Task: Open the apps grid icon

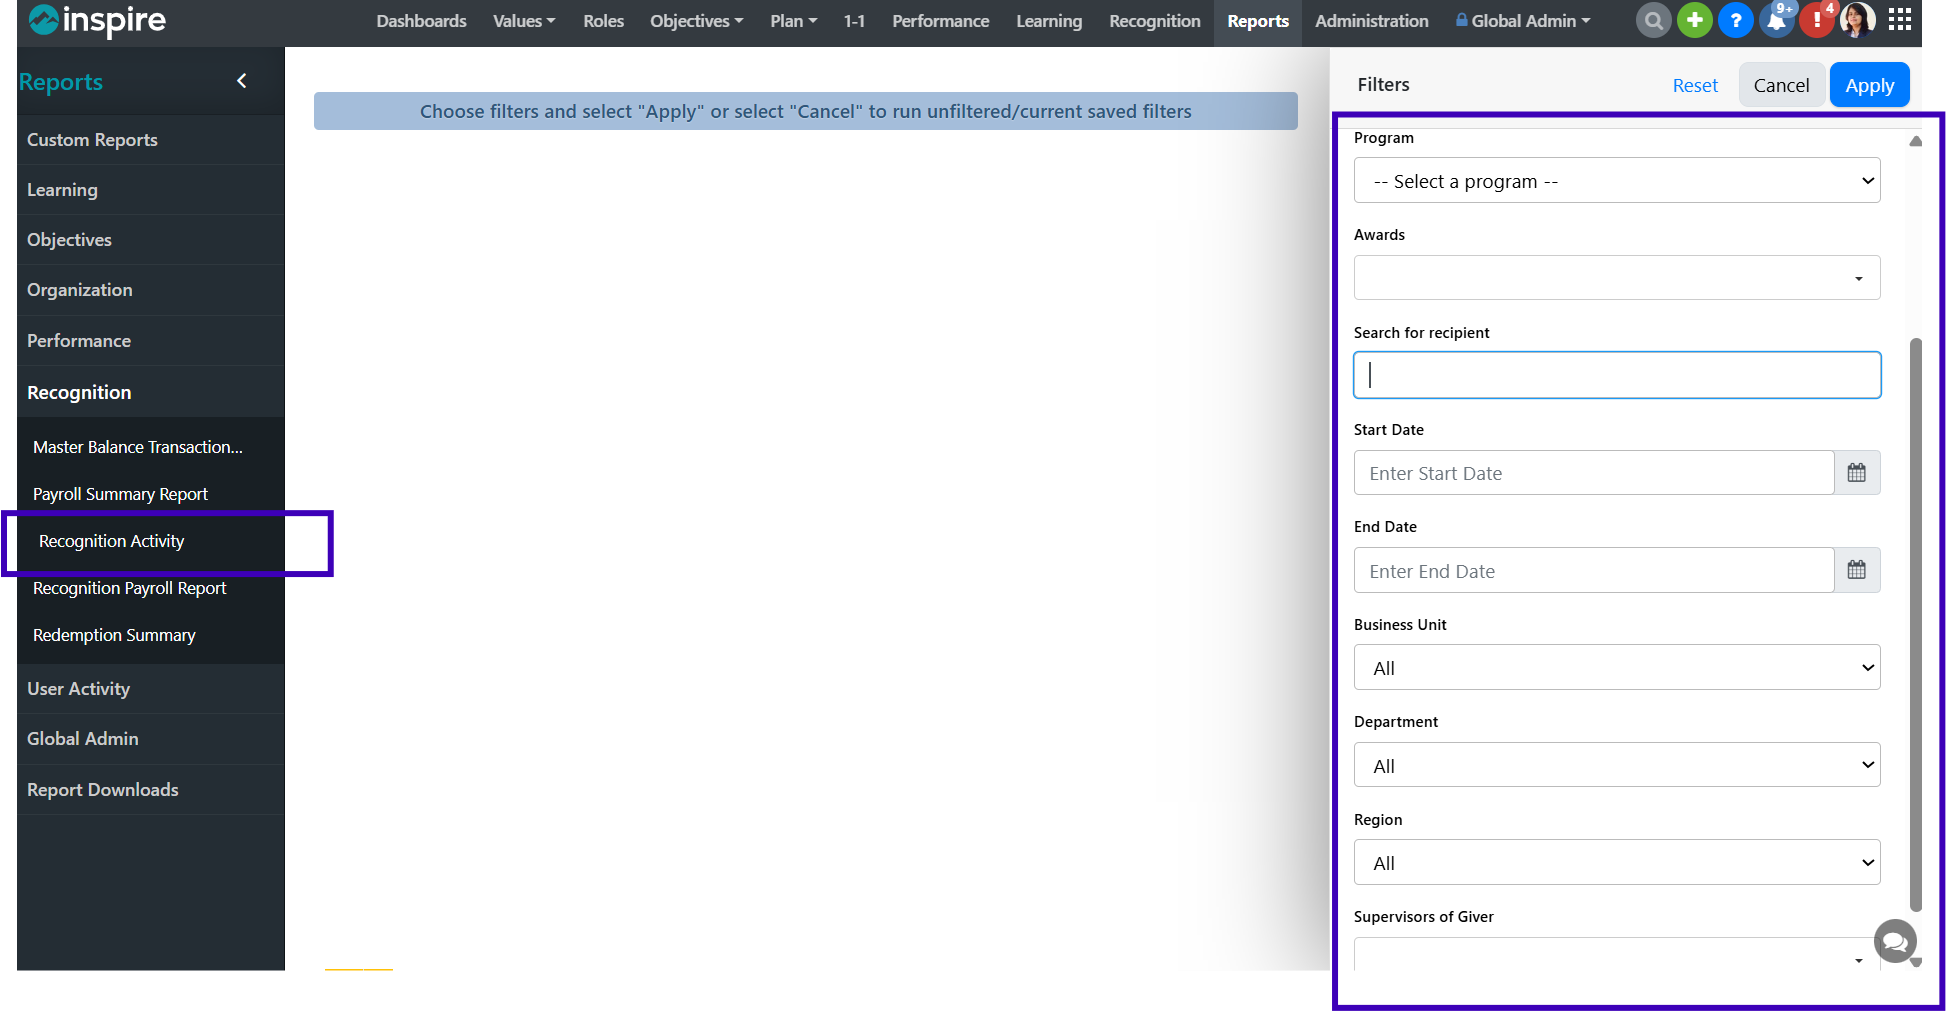Action: coord(1900,20)
